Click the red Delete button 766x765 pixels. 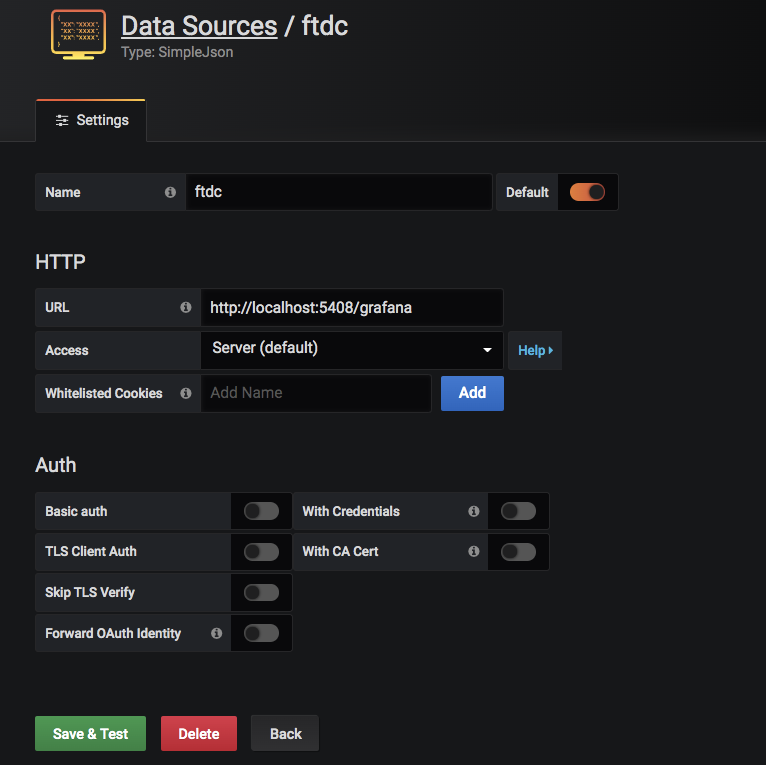click(199, 733)
